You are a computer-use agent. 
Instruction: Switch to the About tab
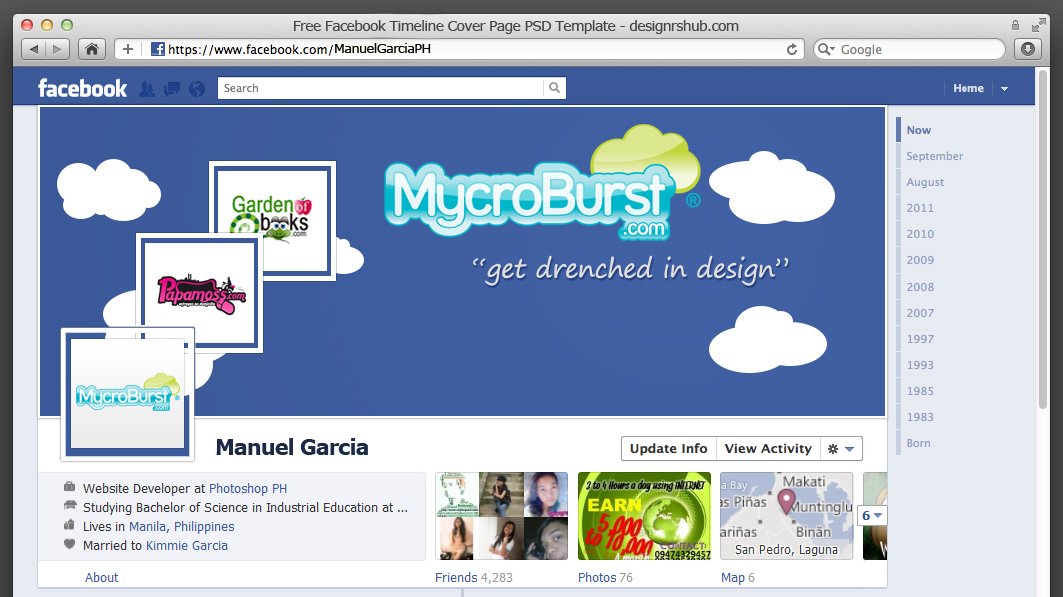(101, 578)
